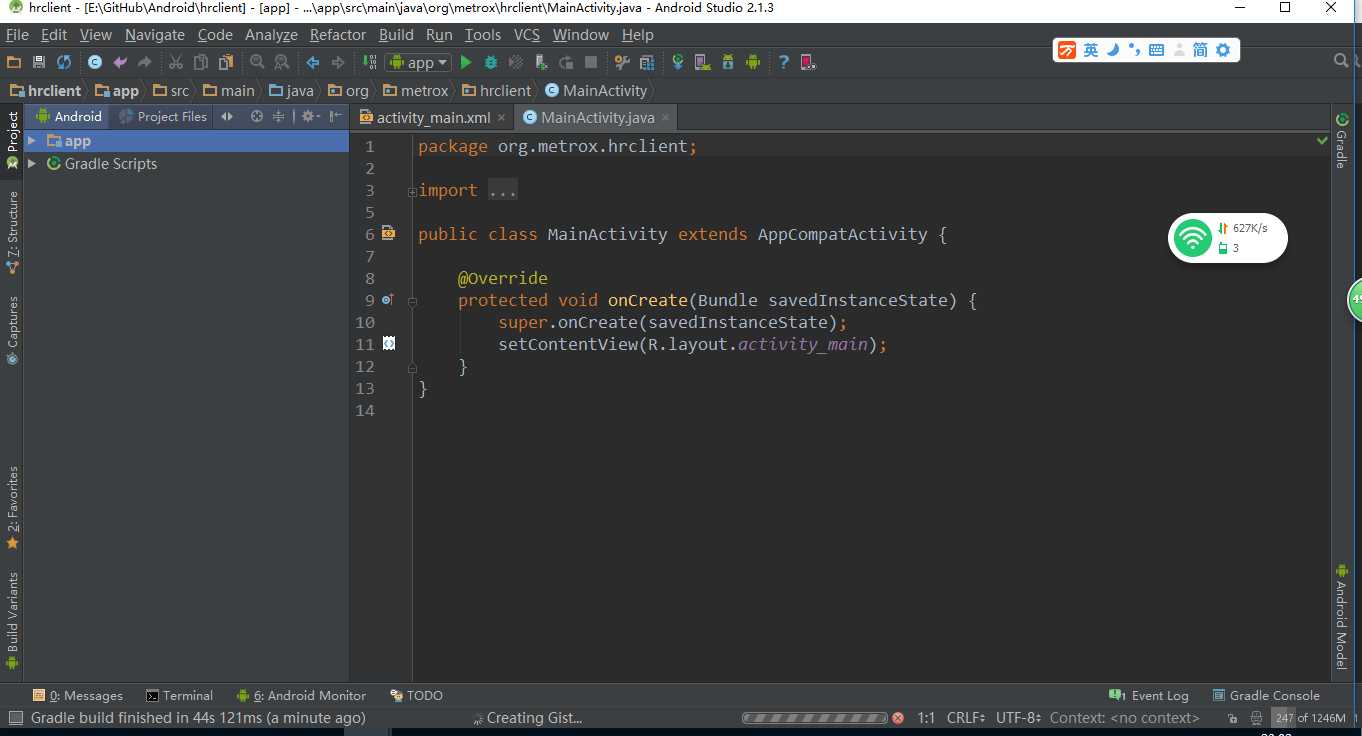Image resolution: width=1362 pixels, height=736 pixels.
Task: Open the app run configuration dropdown
Action: [x=419, y=62]
